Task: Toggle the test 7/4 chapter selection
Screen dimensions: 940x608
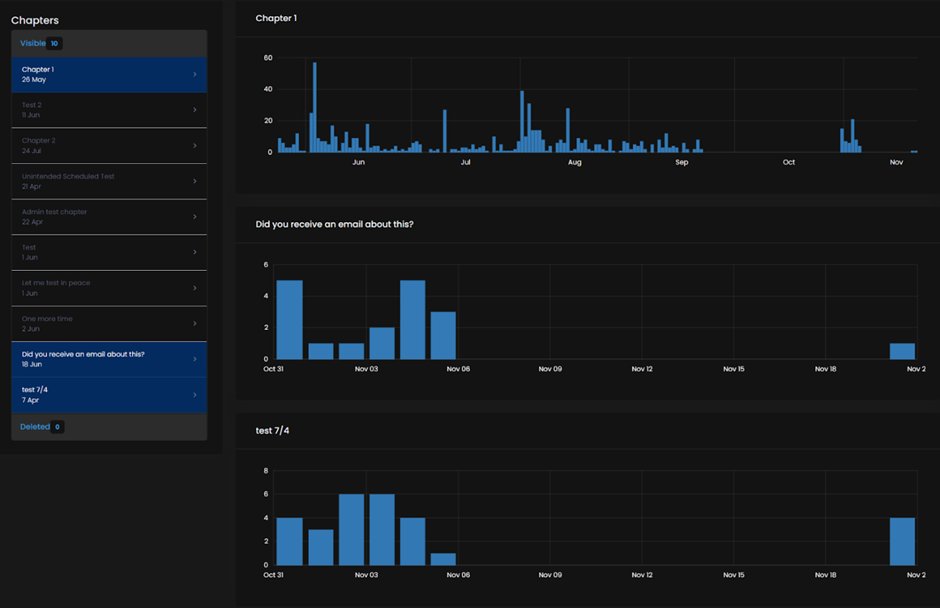Action: point(109,395)
